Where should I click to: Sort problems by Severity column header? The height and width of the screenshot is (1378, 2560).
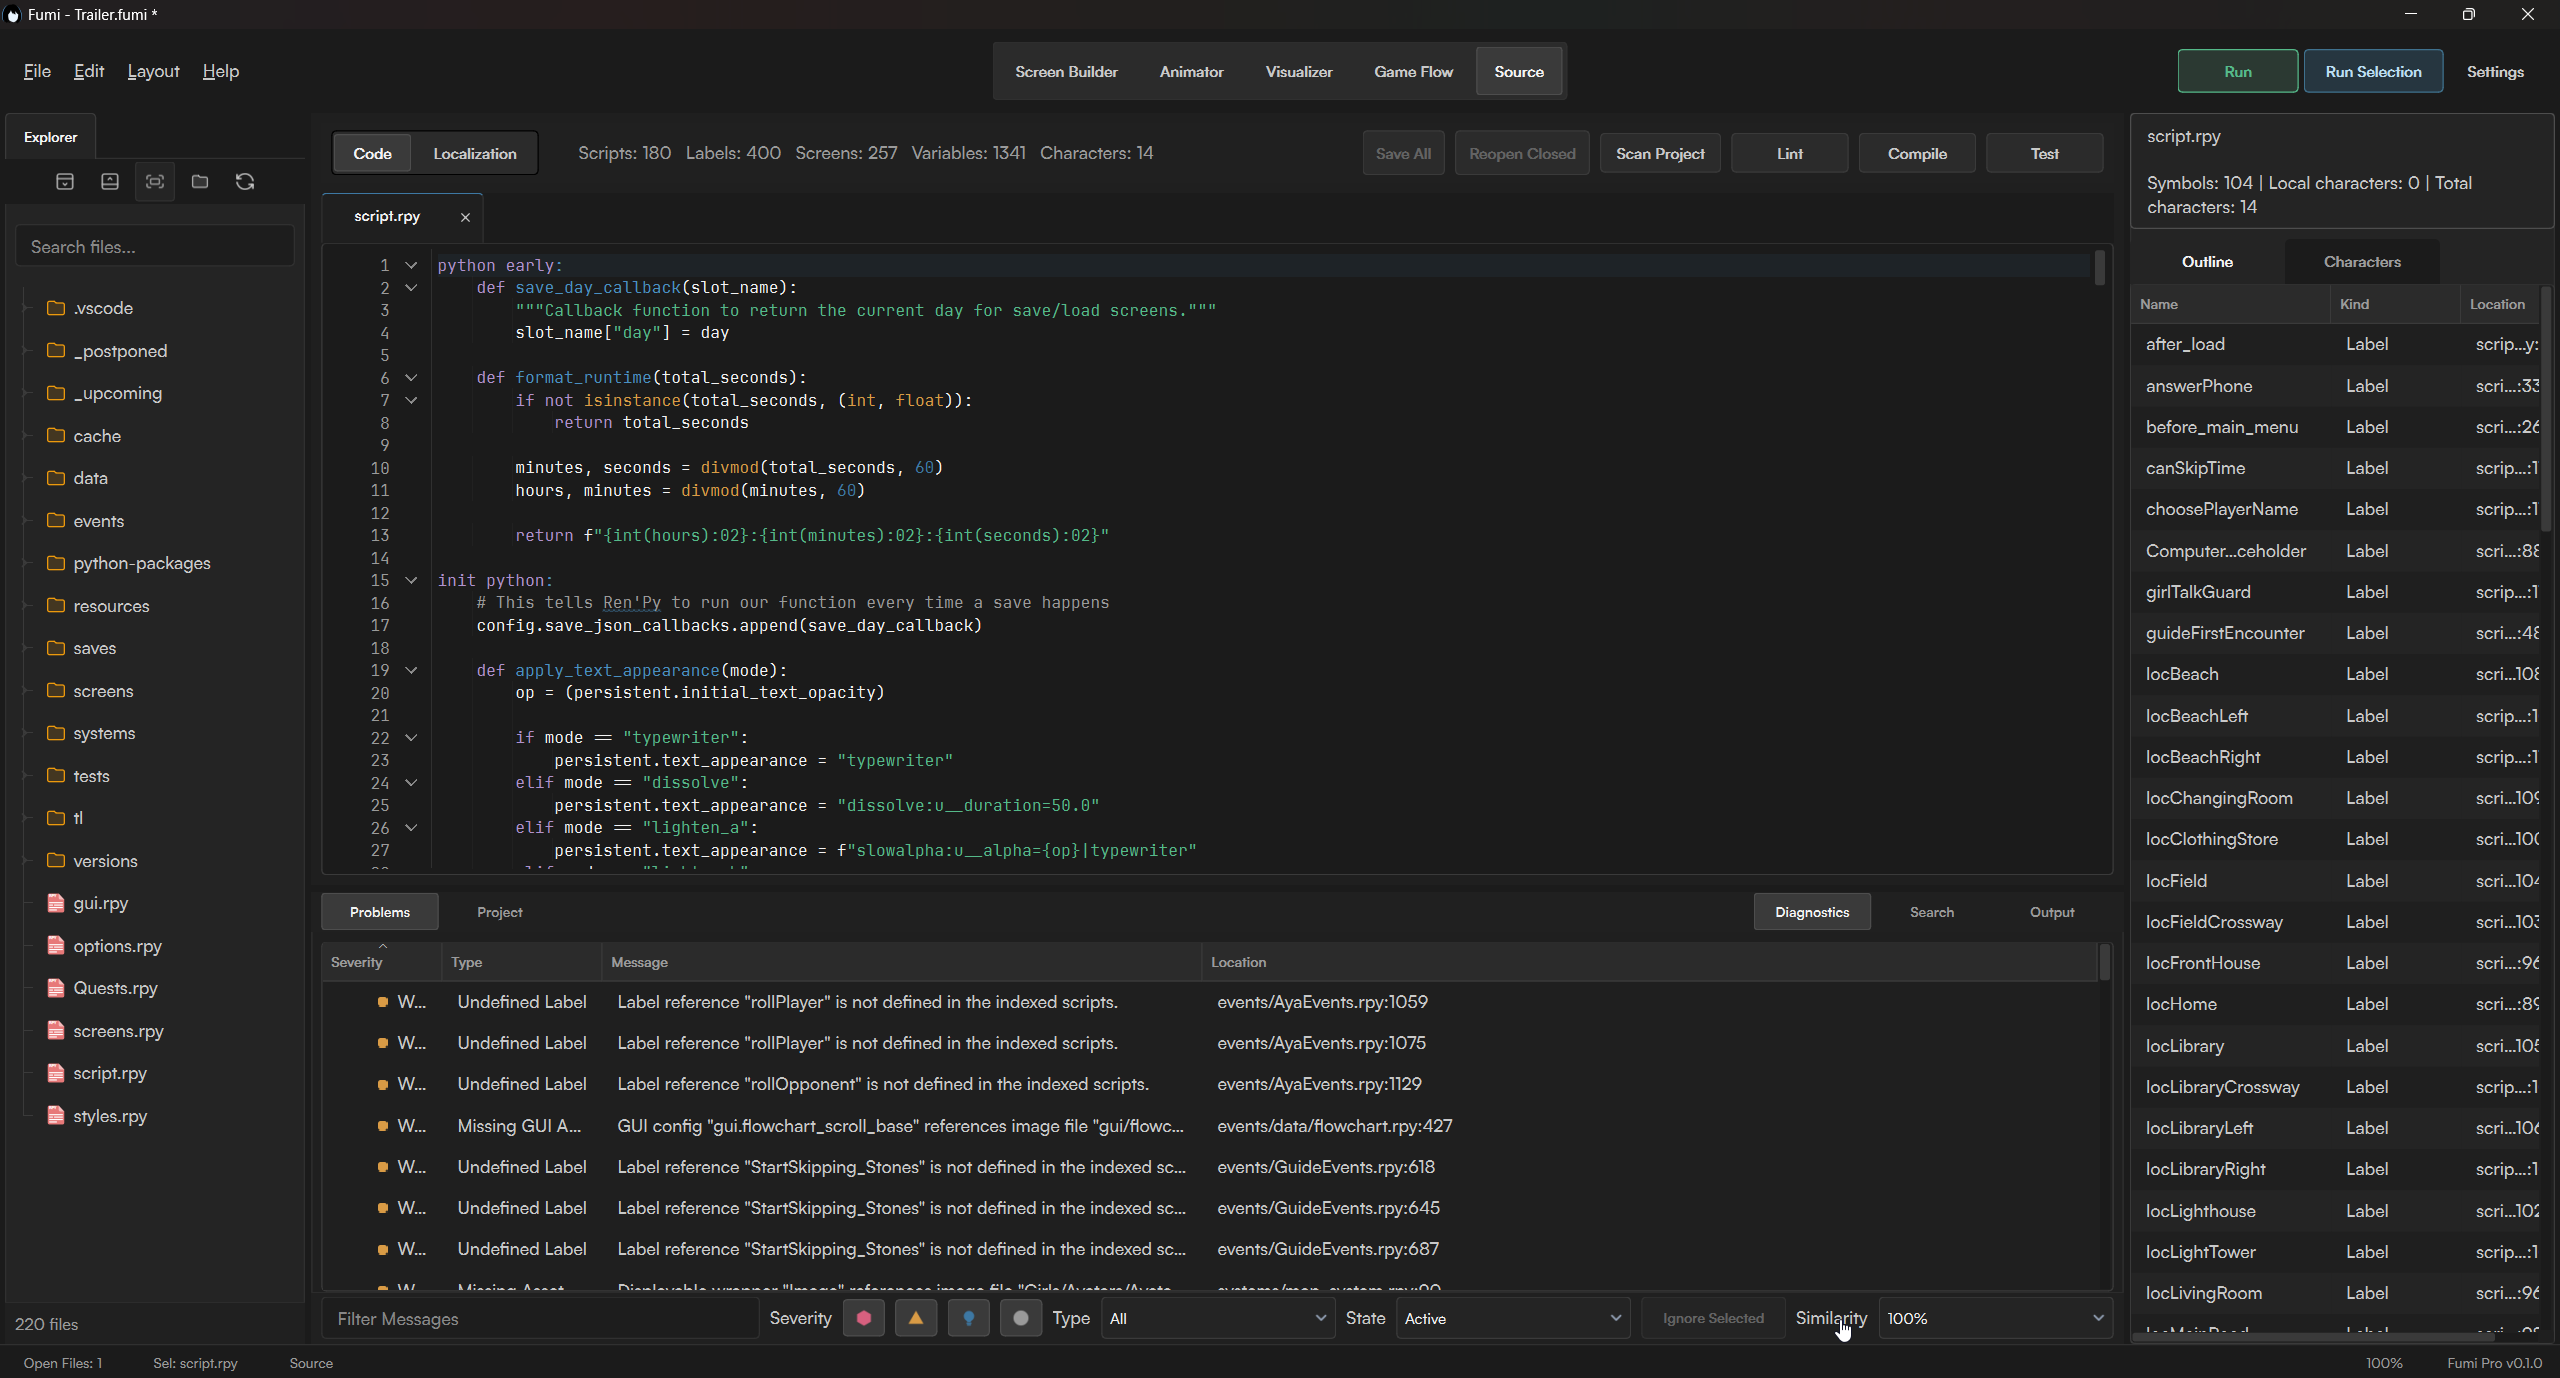(382, 962)
